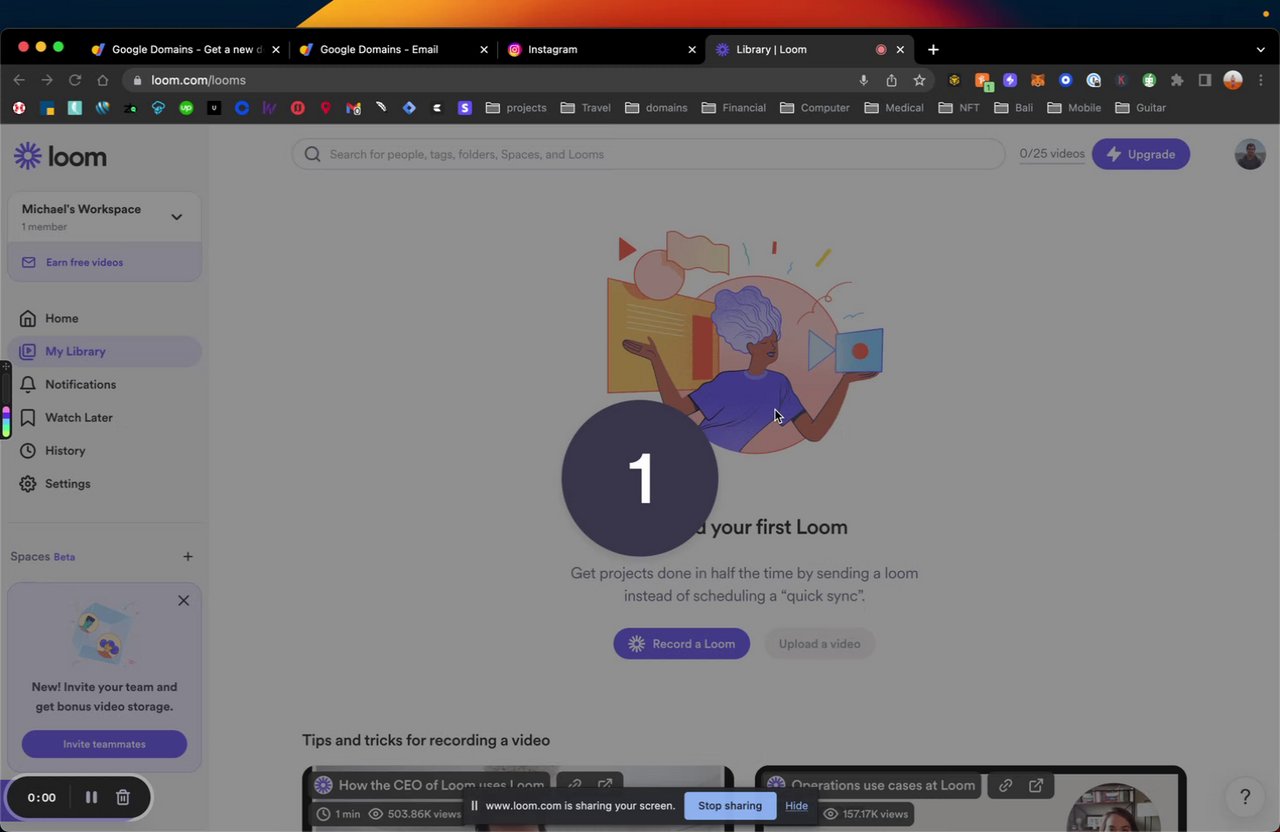Open the Travel bookmark folder
1280x832 pixels.
coord(586,107)
